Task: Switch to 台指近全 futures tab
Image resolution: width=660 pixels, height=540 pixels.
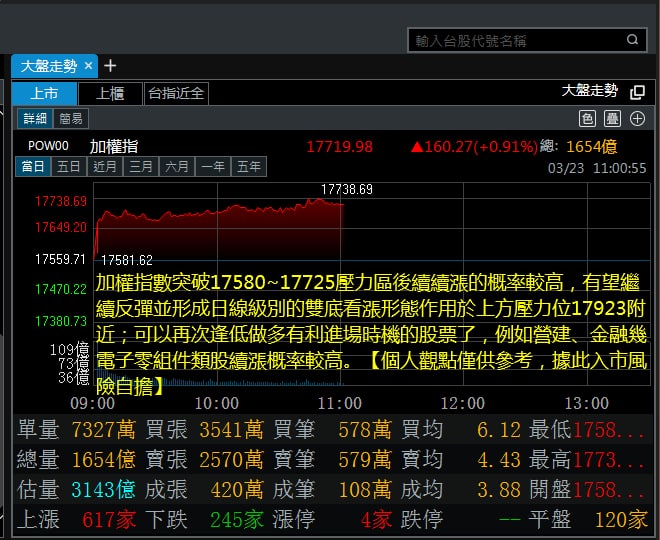Action: point(176,94)
